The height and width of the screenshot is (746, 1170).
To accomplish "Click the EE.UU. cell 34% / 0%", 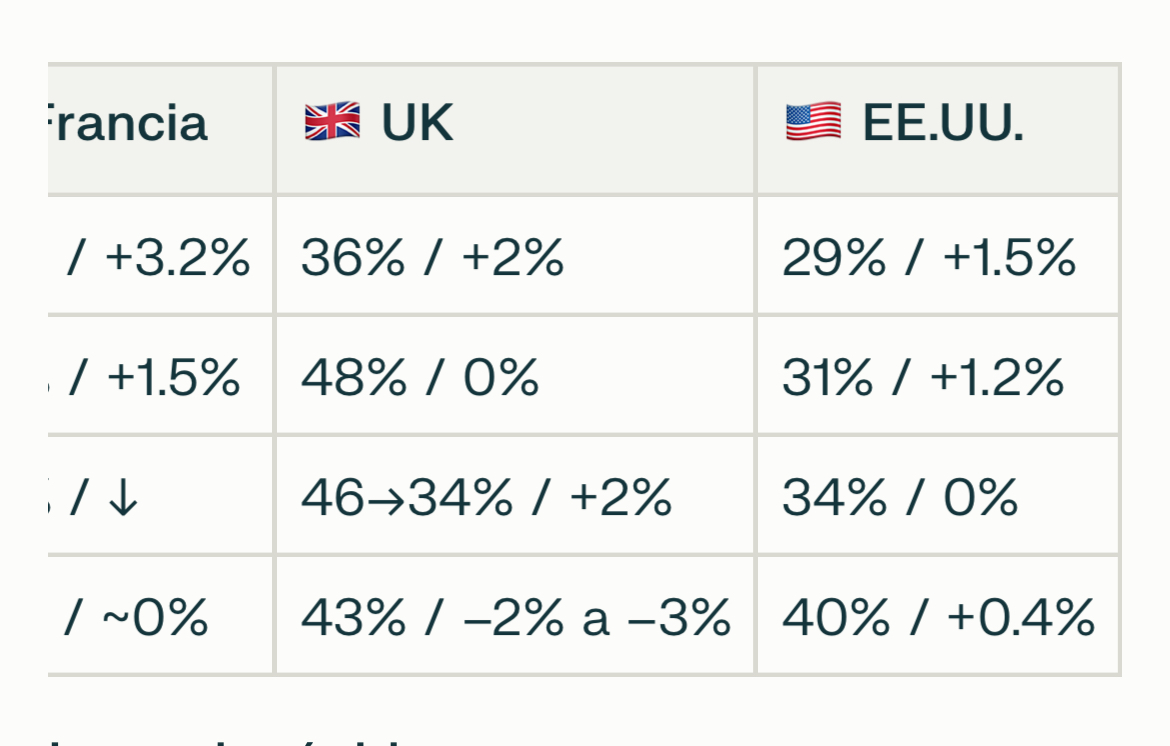I will [899, 497].
